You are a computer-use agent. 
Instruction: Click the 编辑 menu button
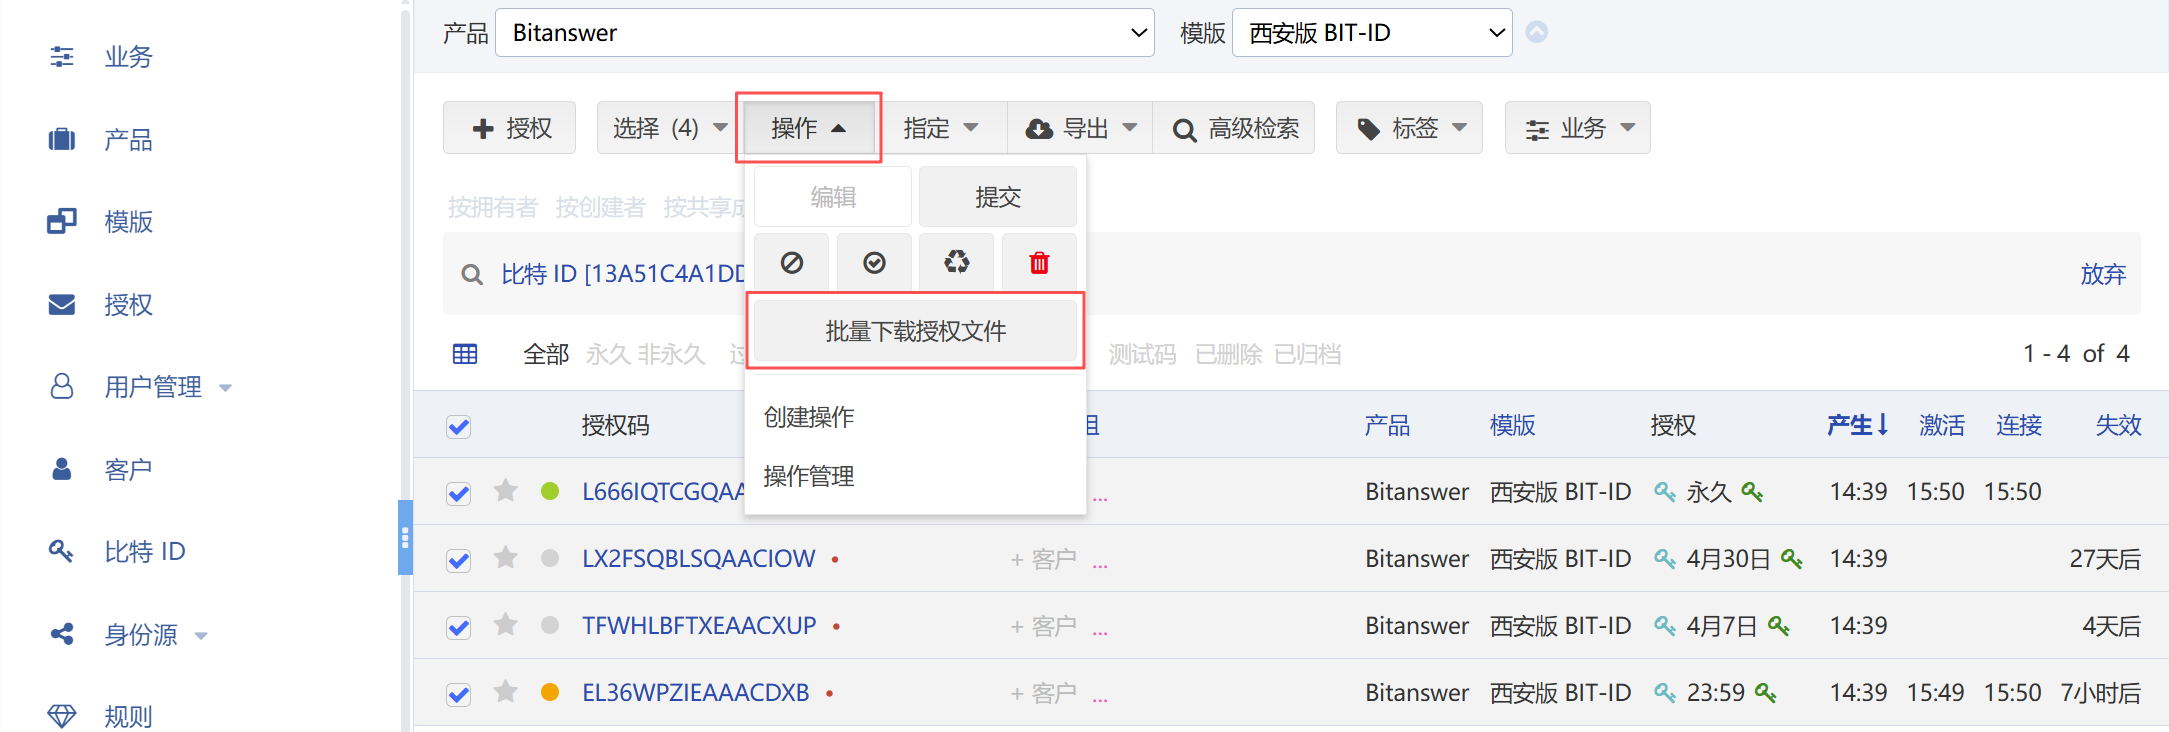pyautogui.click(x=833, y=197)
